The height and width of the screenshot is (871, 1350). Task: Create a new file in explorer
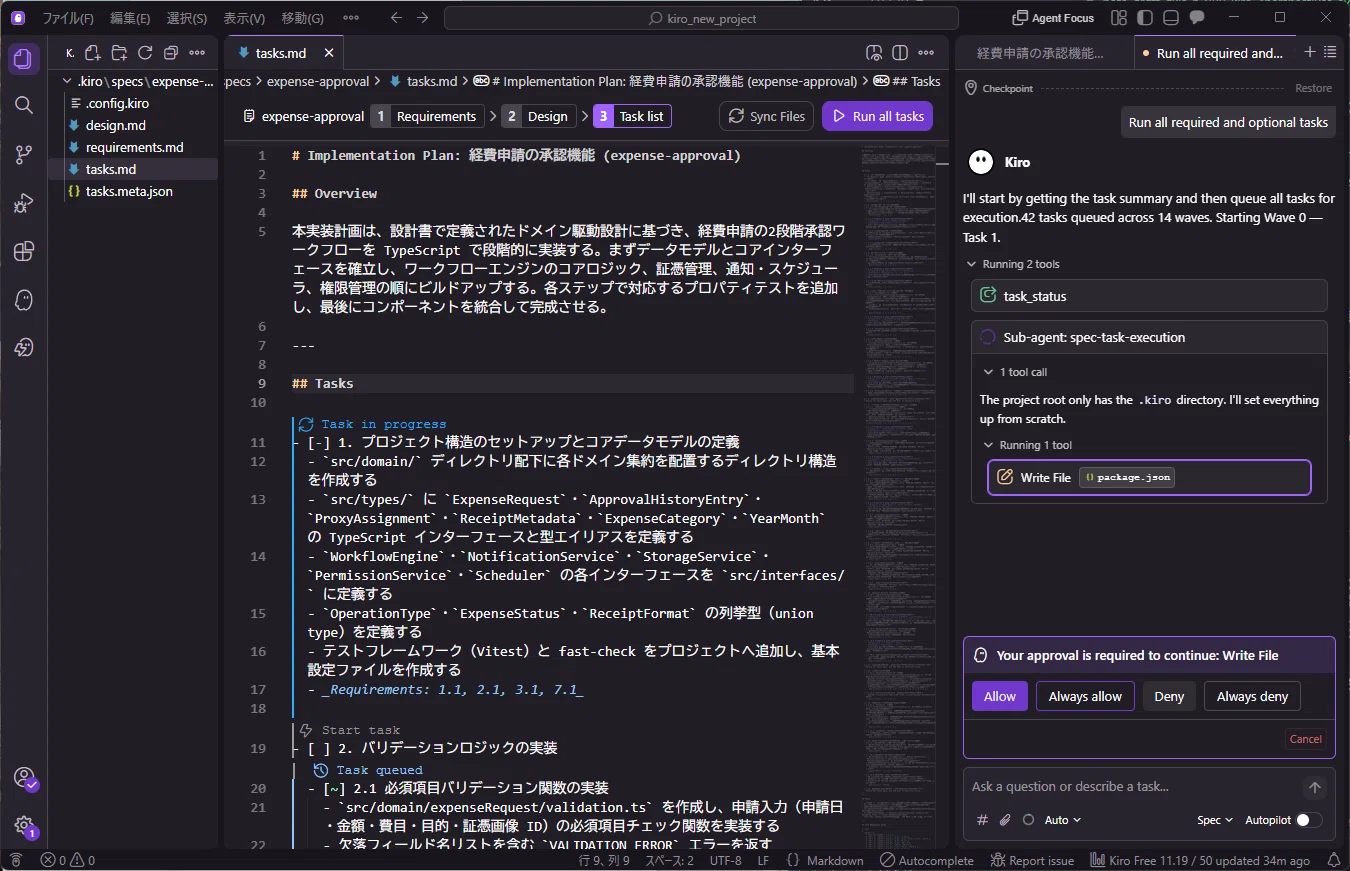(93, 53)
